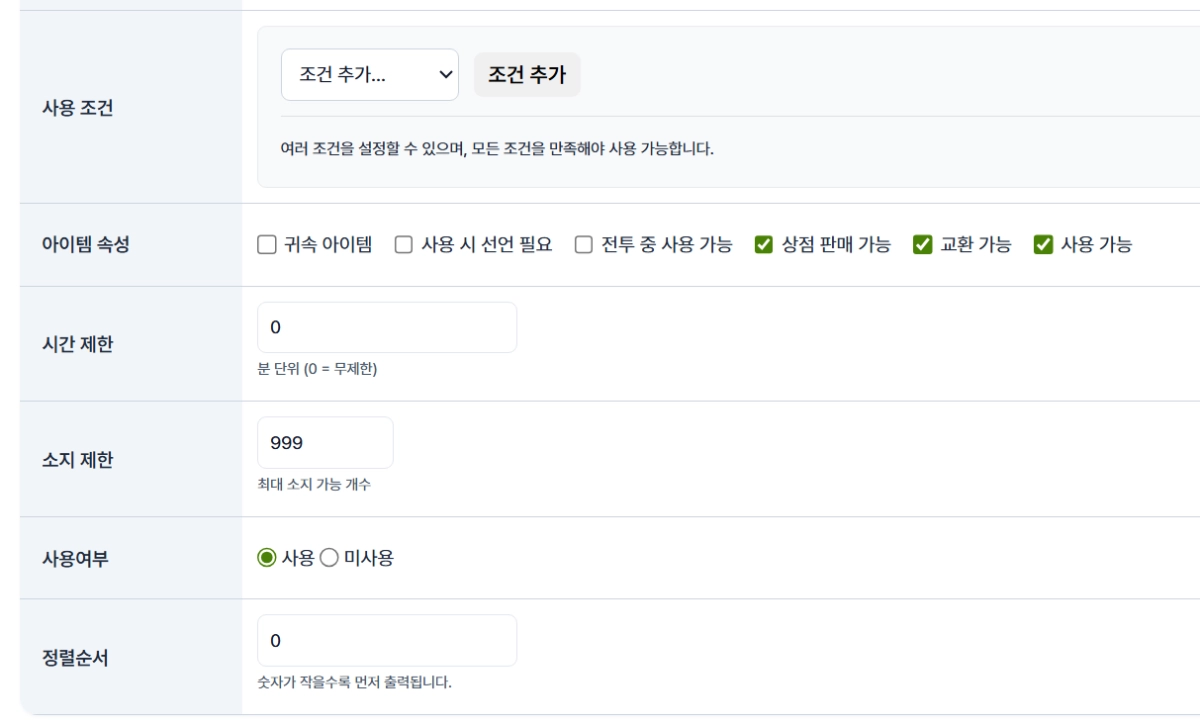The image size is (1200, 725).
Task: Choose the 미사용 radio option
Action: (329, 558)
